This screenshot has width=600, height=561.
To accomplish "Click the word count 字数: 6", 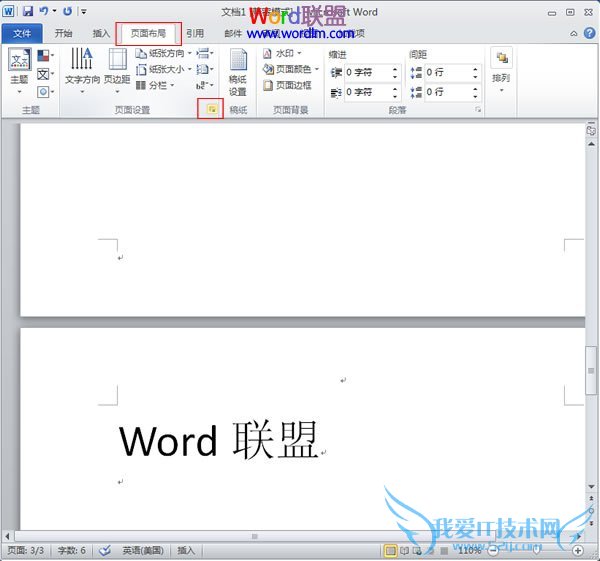I will click(x=72, y=551).
